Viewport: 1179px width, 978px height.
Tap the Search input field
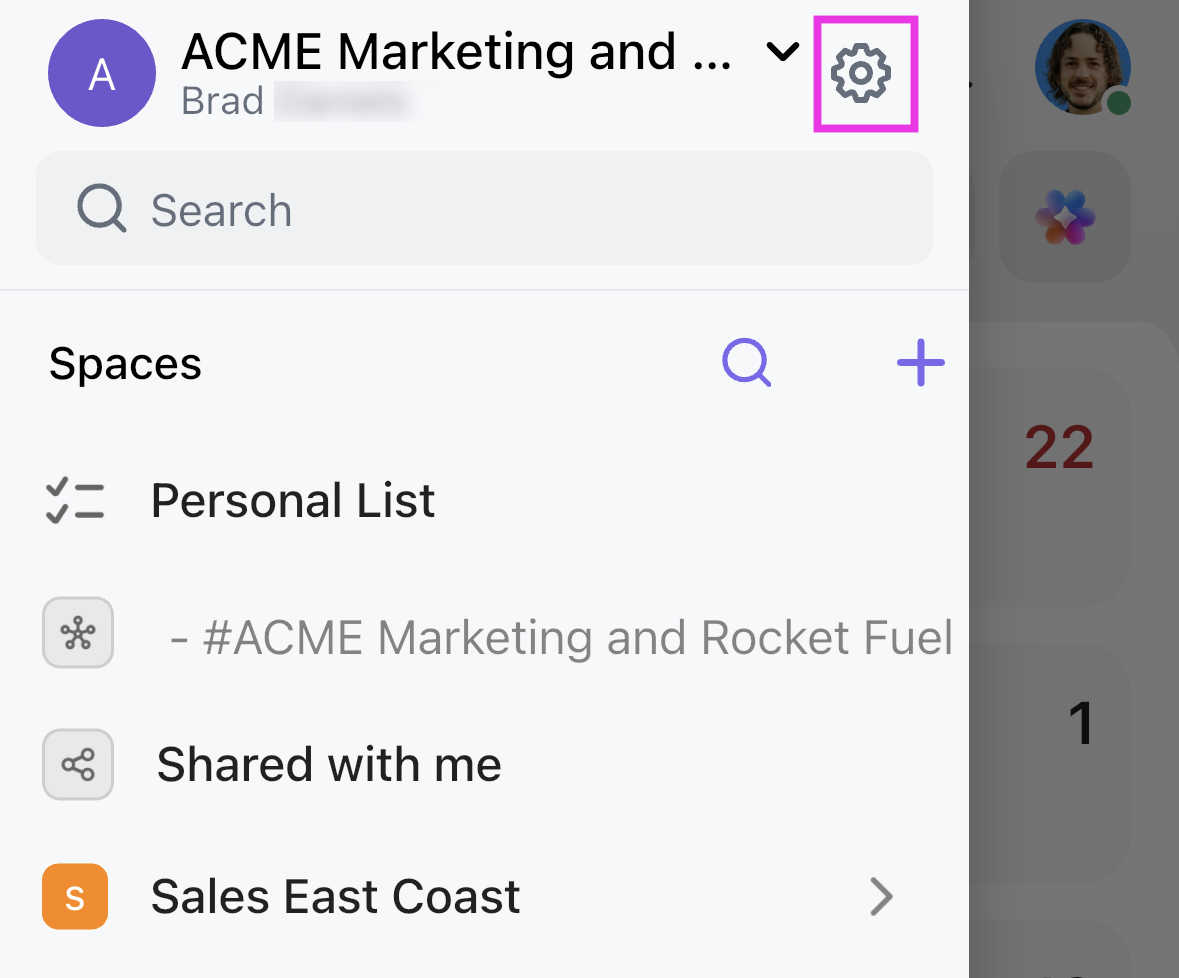[x=400, y=209]
